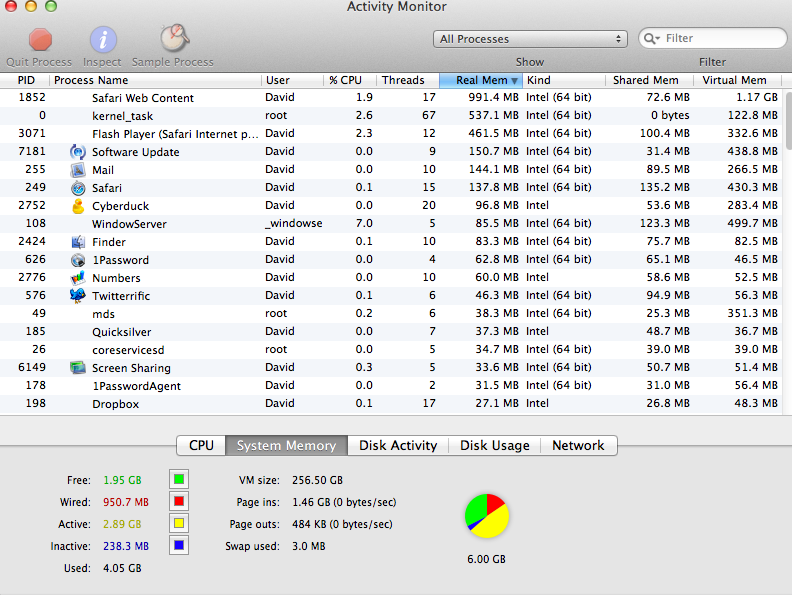Click the search magnifier in Filter field
792x595 pixels.
pyautogui.click(x=651, y=39)
